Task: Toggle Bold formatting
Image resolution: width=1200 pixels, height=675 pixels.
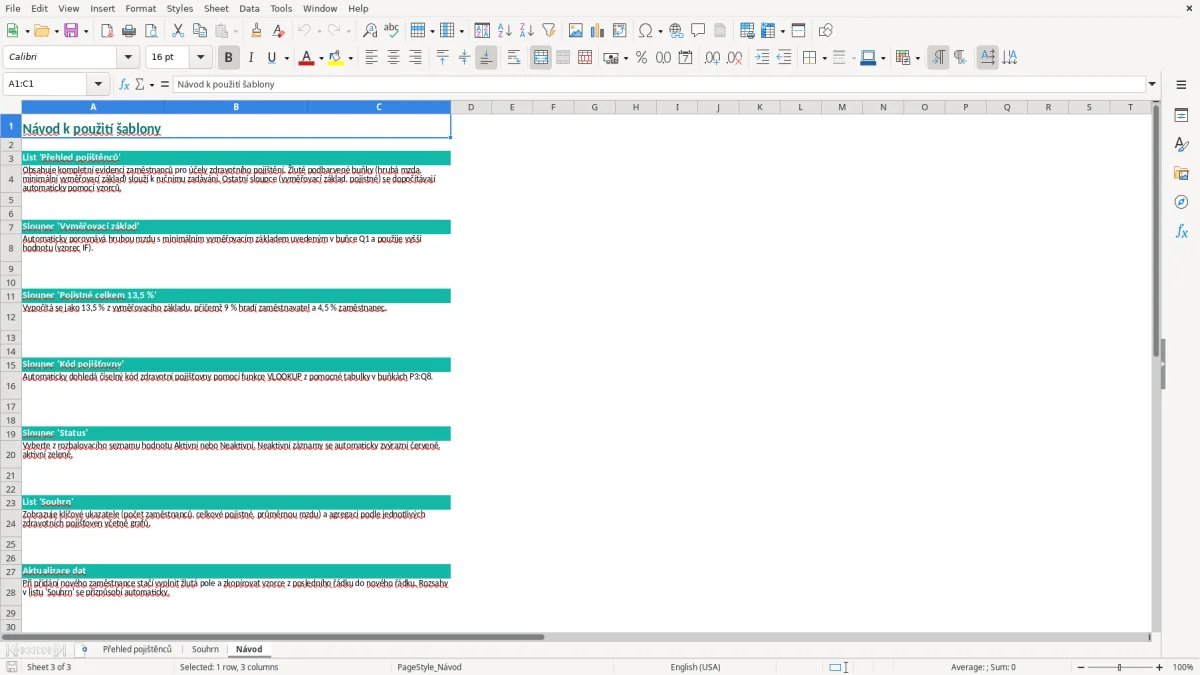Action: pyautogui.click(x=228, y=58)
